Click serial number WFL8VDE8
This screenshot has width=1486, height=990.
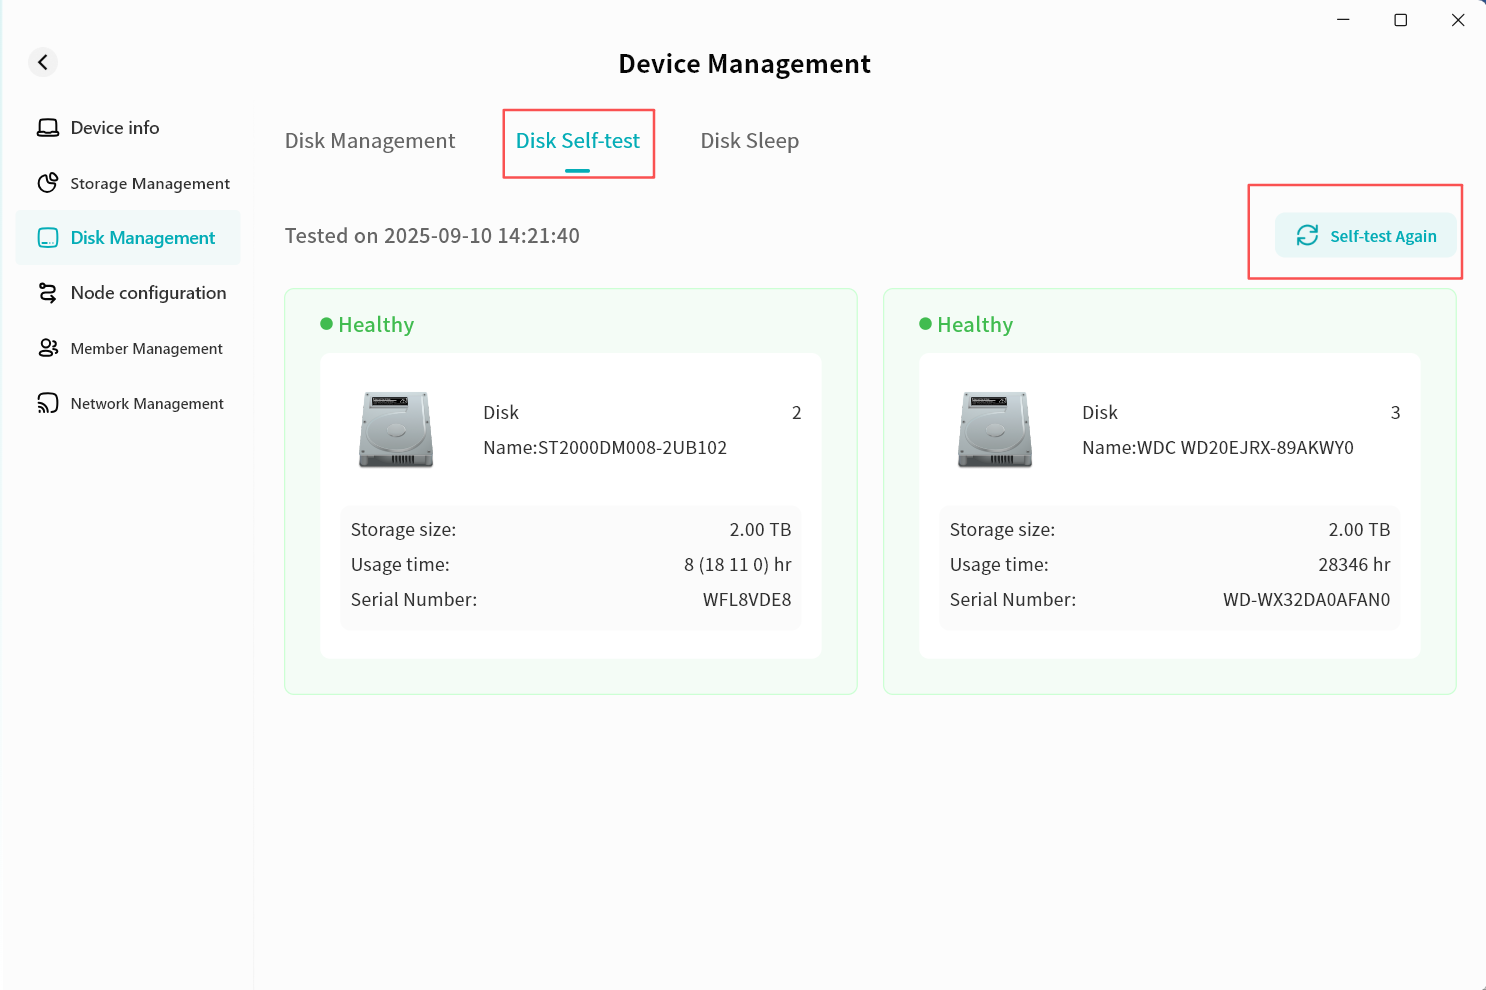tap(746, 600)
